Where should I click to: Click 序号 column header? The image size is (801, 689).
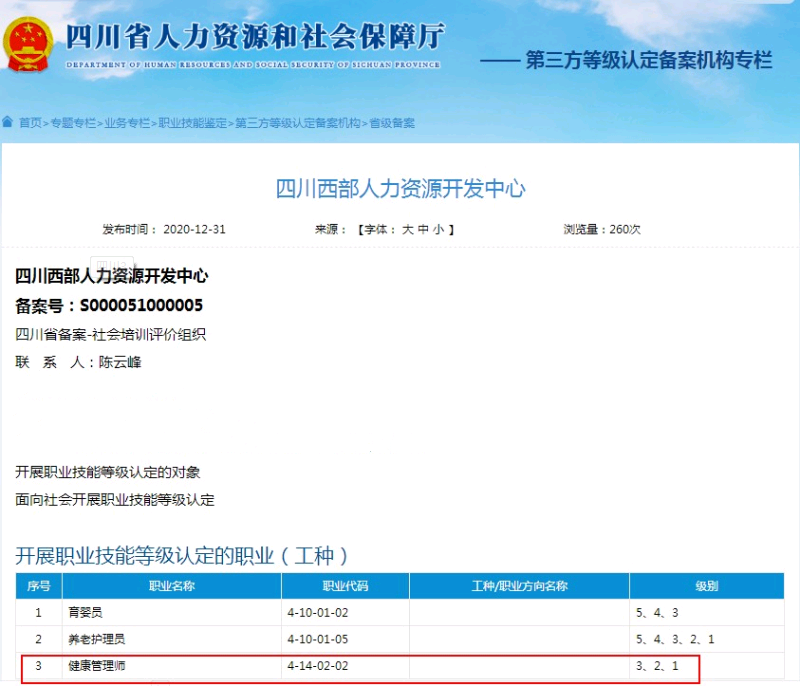pos(39,586)
